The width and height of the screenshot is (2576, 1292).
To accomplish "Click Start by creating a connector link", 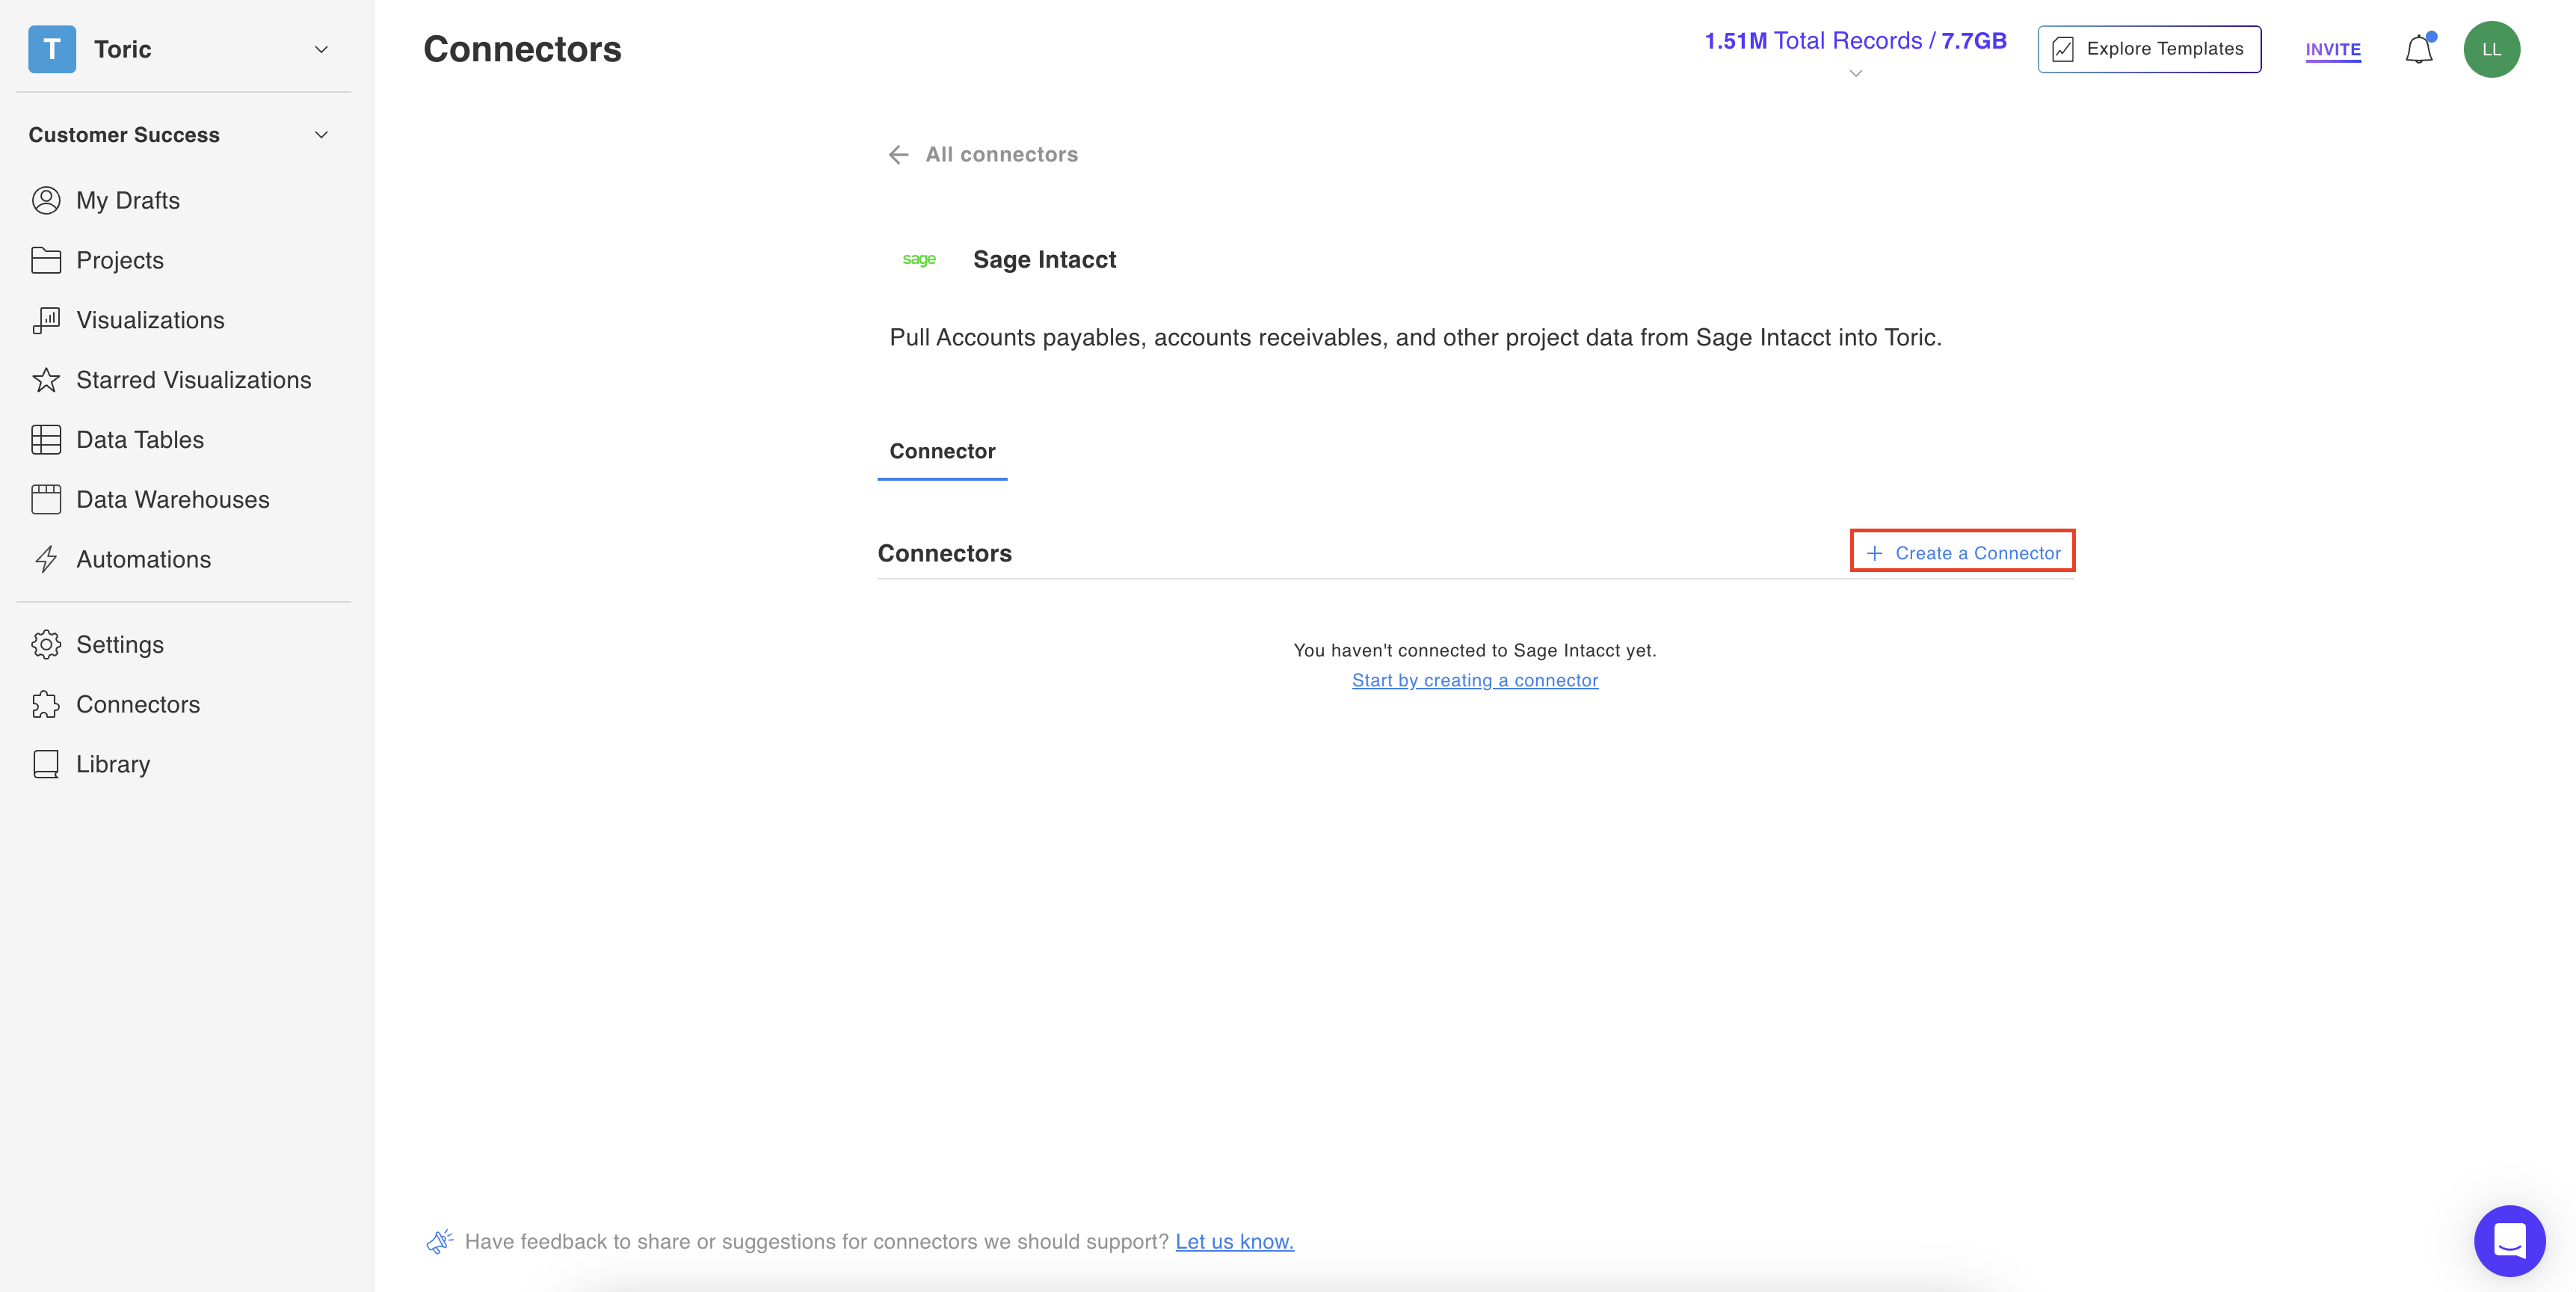I will (1475, 680).
